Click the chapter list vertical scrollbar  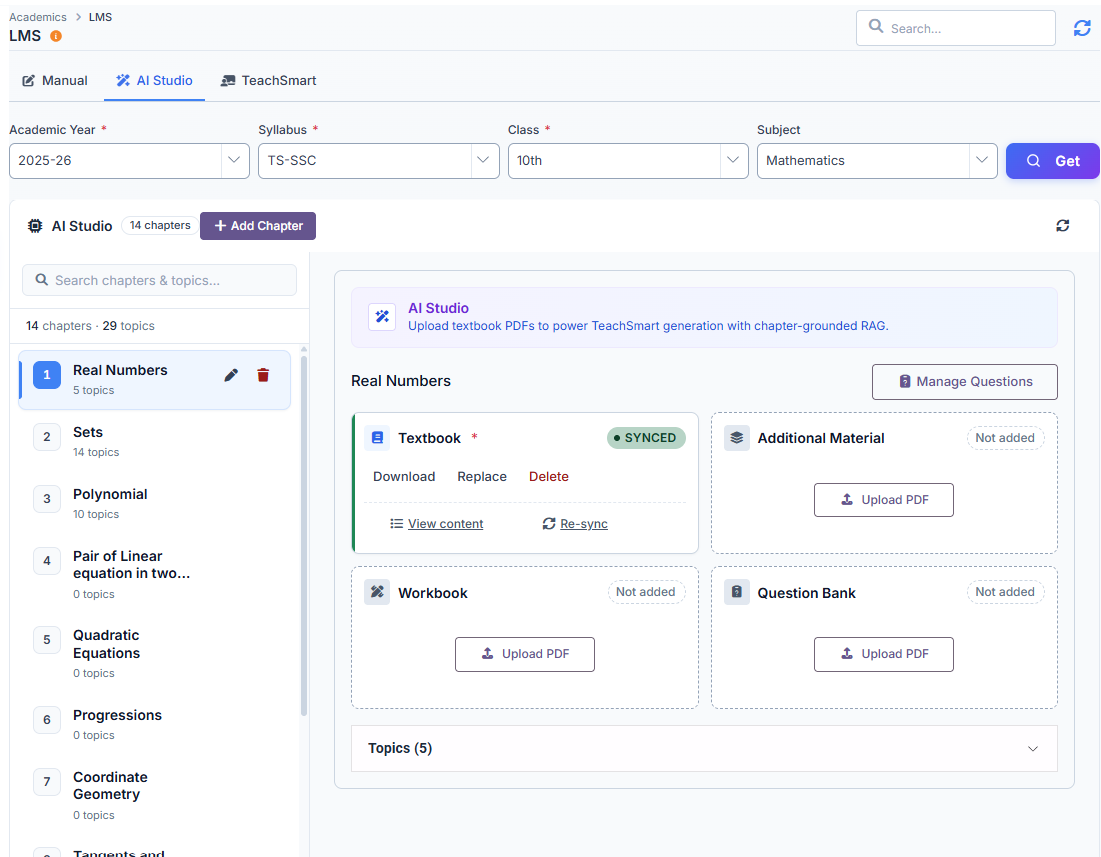pos(303,535)
